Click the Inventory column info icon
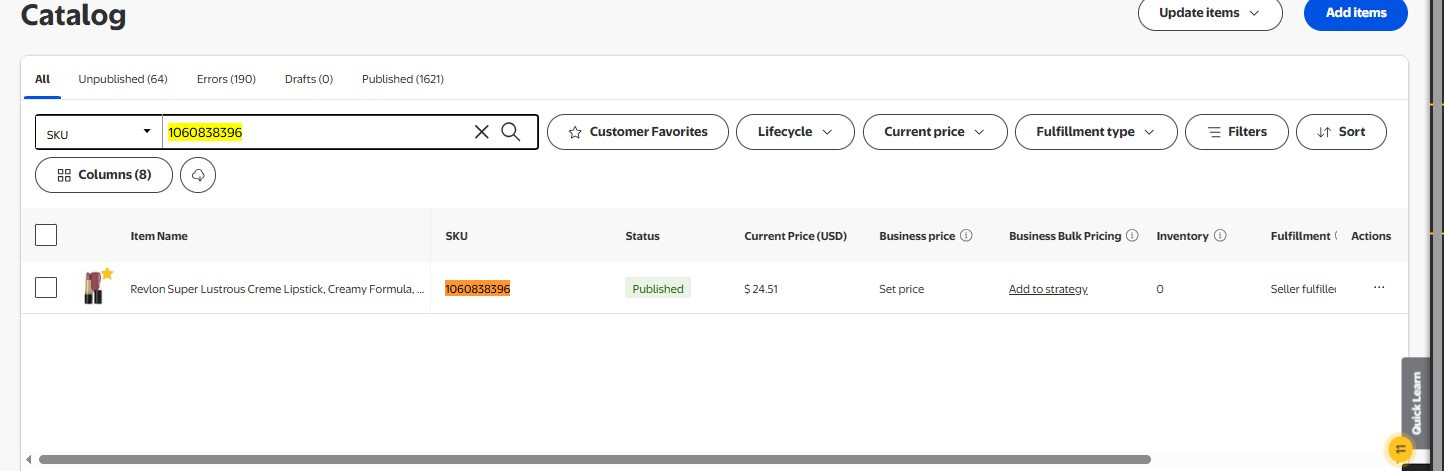Viewport: 1444px width, 471px height. point(1220,236)
